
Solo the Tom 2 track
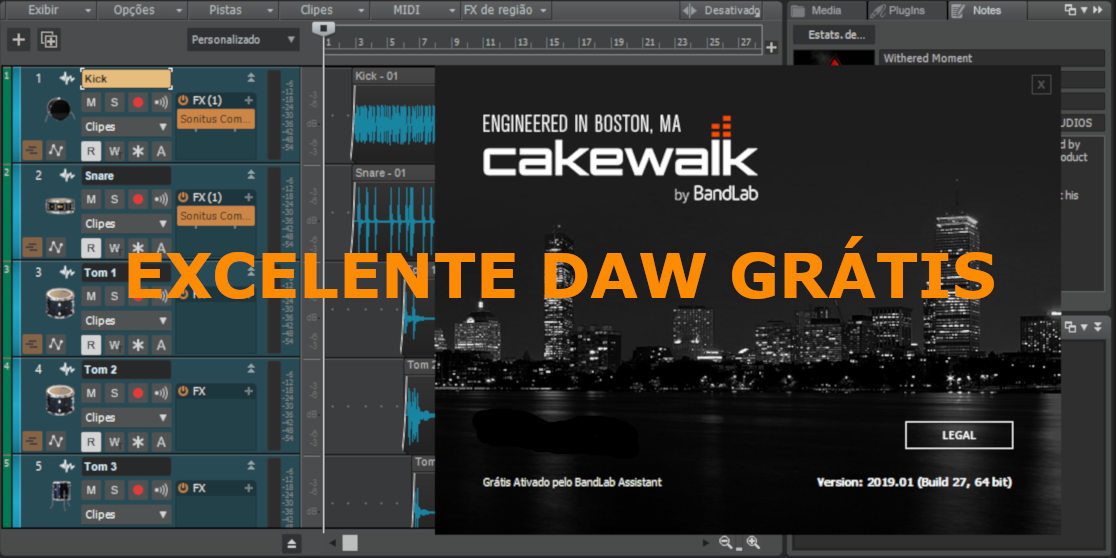coord(115,392)
